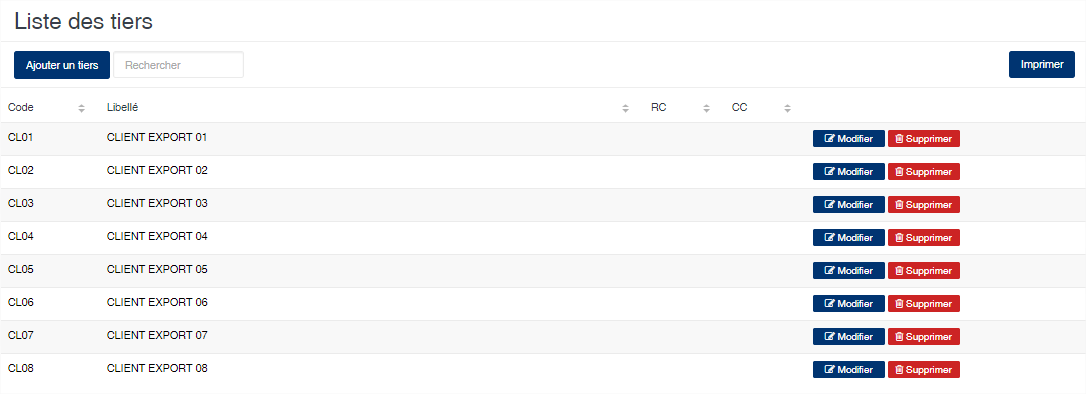Delete the CL07 entry
Viewport: 1086px width, 394px height.
click(923, 337)
